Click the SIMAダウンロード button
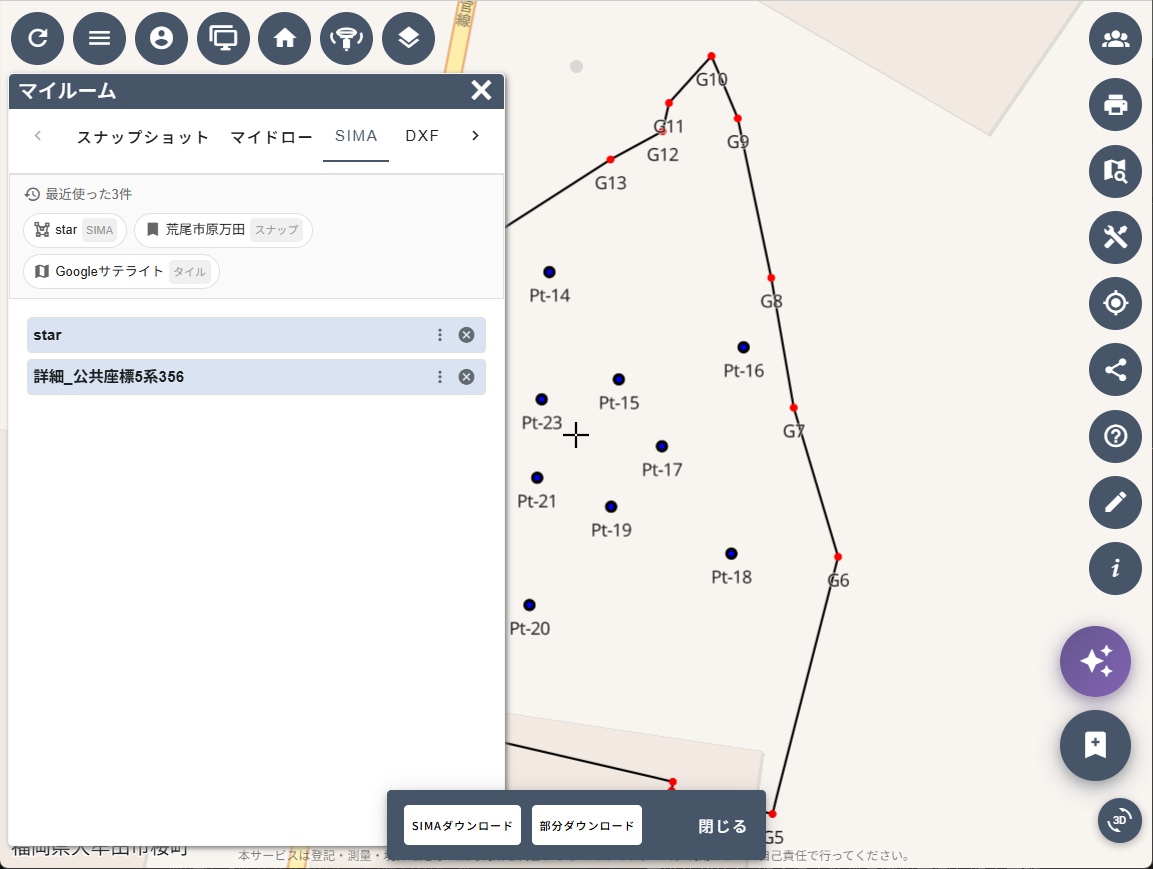Screen dimensions: 1153x869 pos(462,826)
